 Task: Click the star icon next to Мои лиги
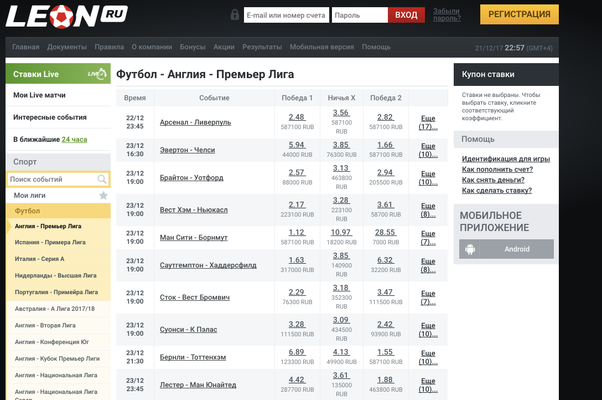click(103, 196)
